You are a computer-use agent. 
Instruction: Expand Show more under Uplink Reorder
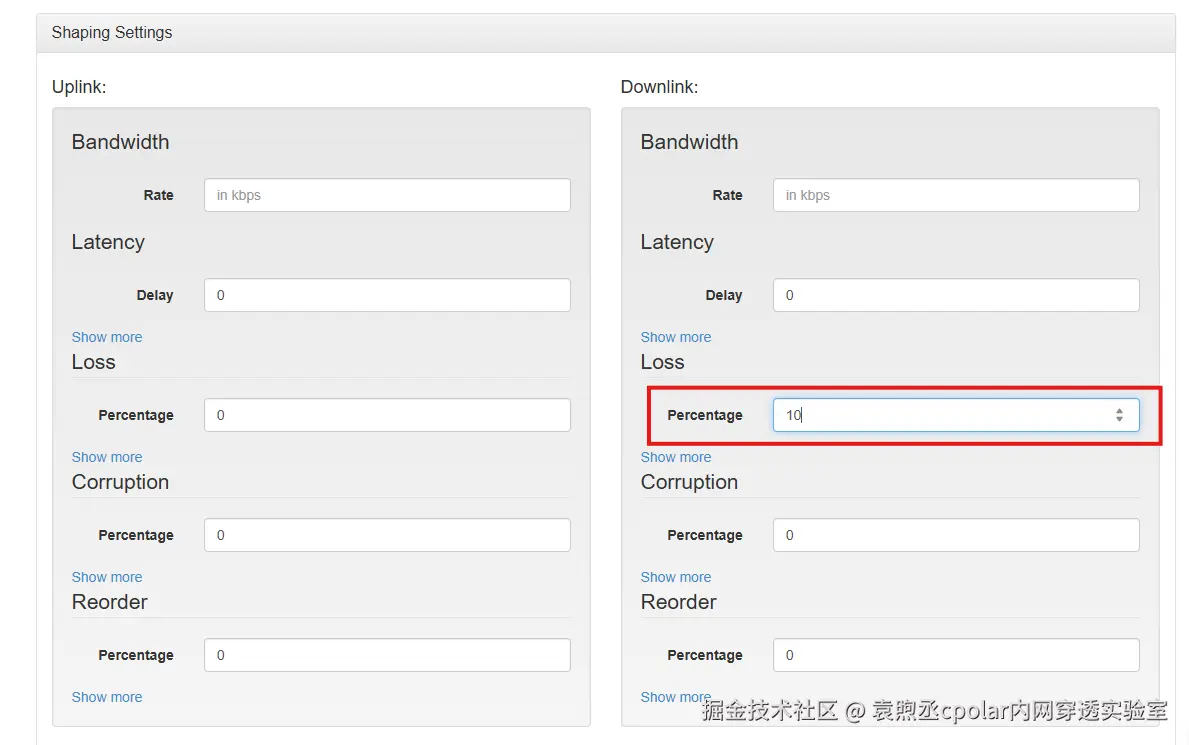[107, 697]
